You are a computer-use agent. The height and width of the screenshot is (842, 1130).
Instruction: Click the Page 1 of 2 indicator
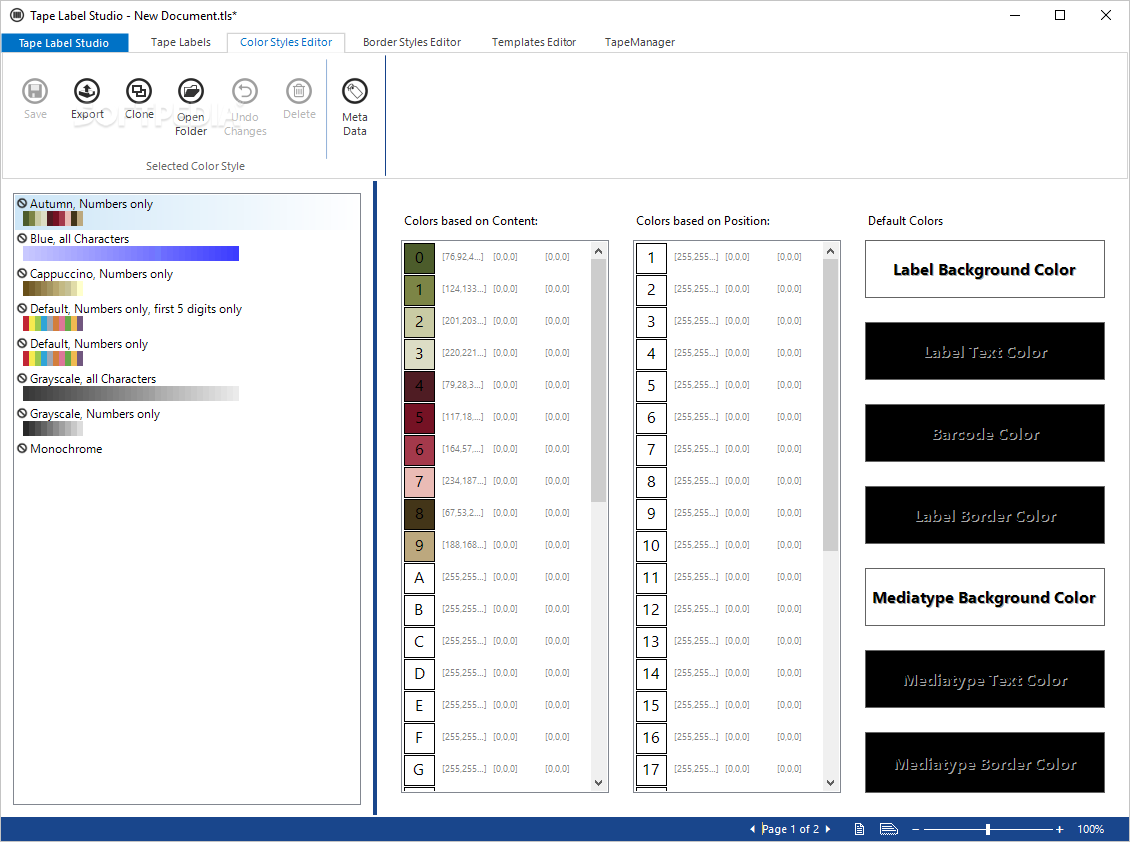[790, 829]
